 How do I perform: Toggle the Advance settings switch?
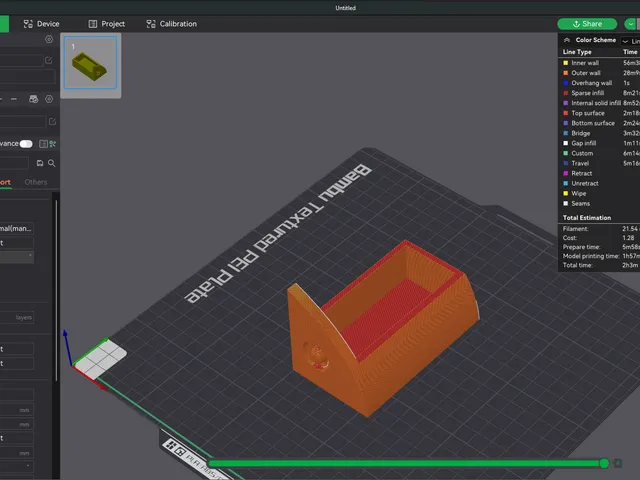click(26, 144)
